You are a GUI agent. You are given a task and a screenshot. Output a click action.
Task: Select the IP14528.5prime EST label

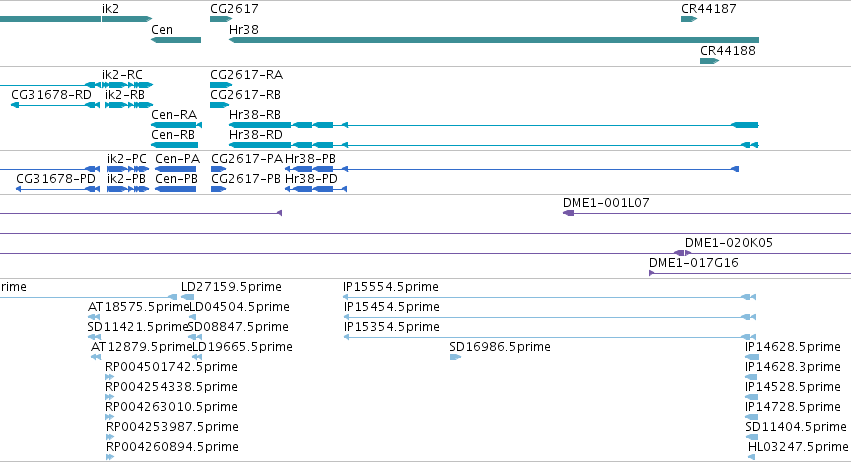click(793, 387)
